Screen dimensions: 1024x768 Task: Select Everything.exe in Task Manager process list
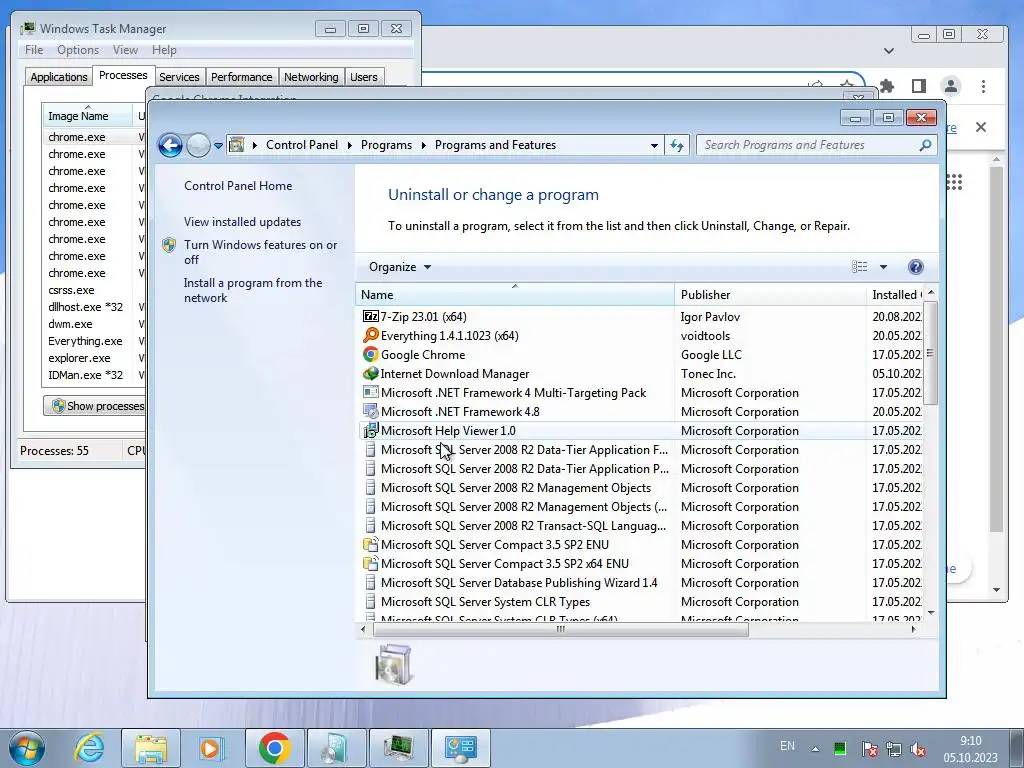85,341
